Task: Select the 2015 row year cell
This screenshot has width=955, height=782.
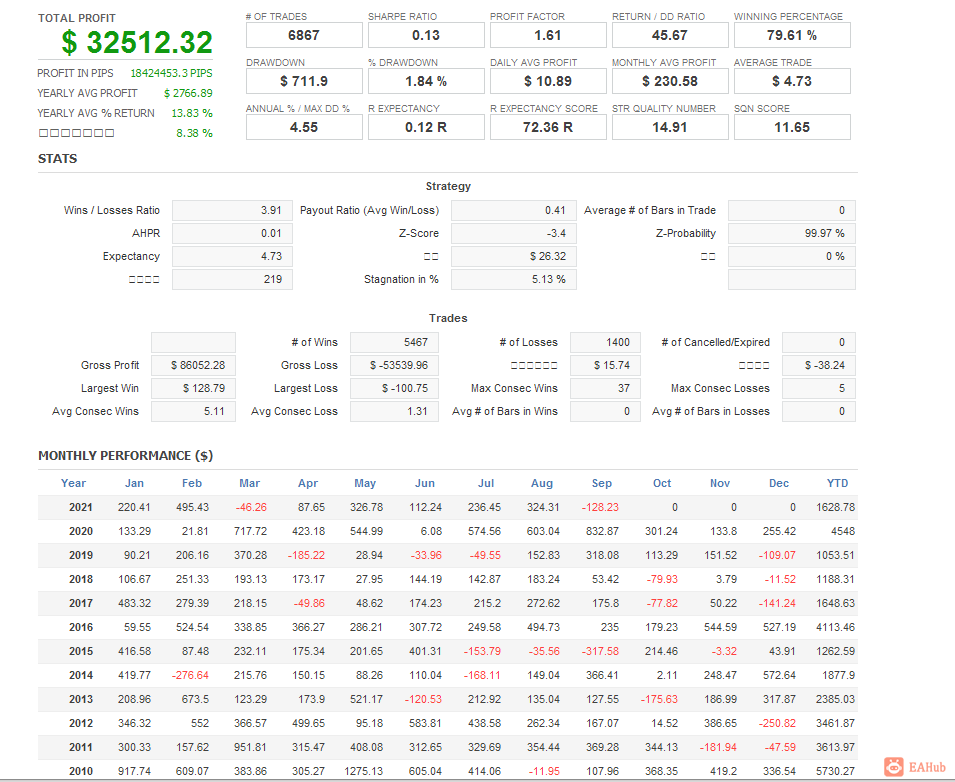Action: pyautogui.click(x=80, y=652)
